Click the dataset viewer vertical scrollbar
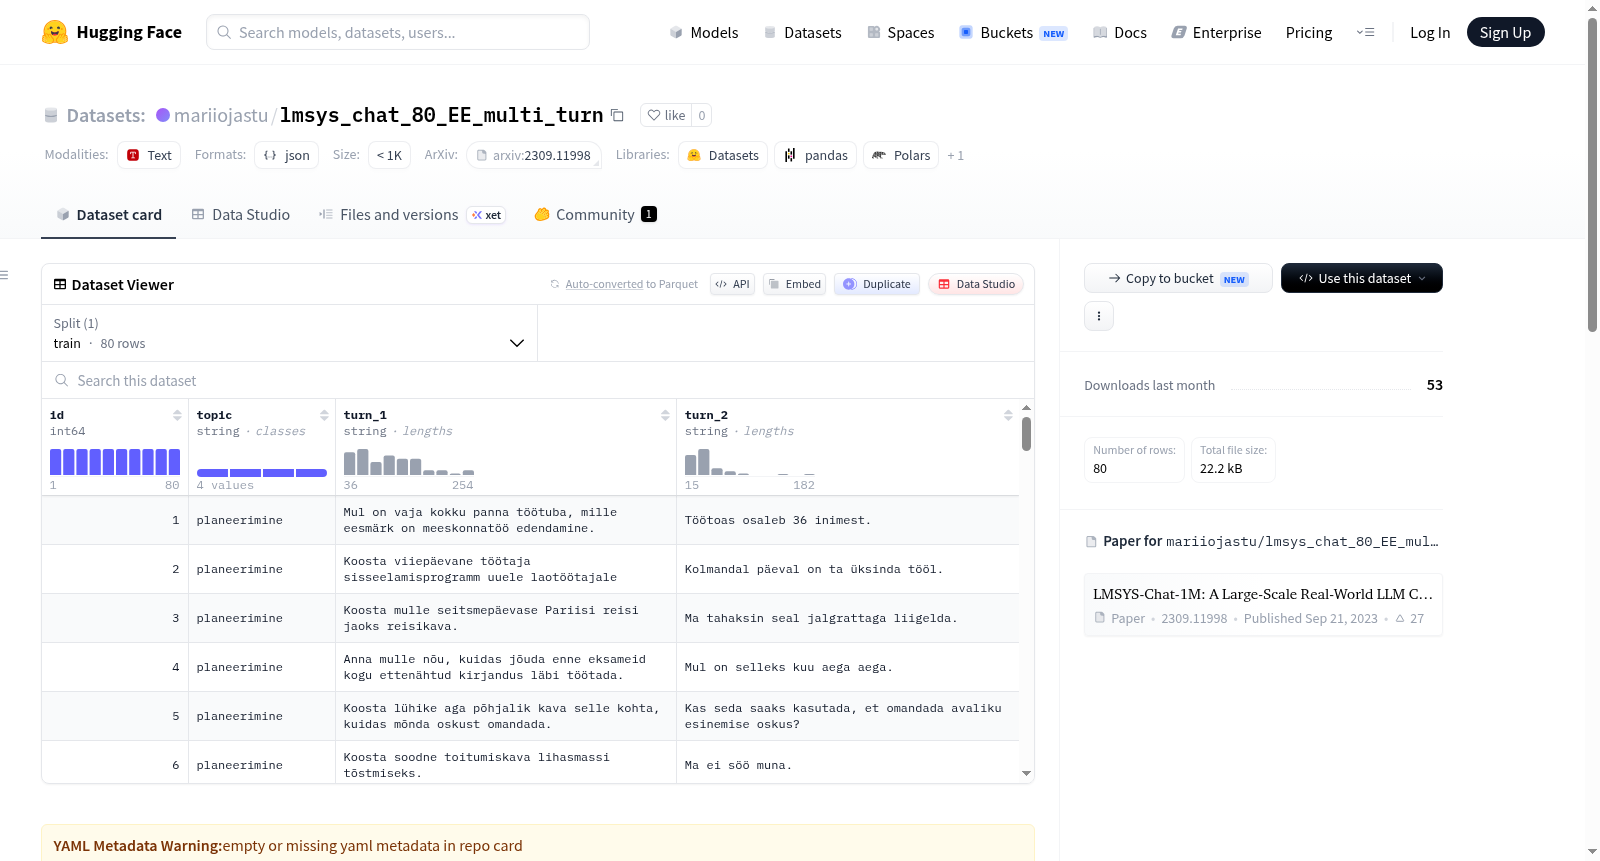The width and height of the screenshot is (1600, 861). coord(1026,434)
